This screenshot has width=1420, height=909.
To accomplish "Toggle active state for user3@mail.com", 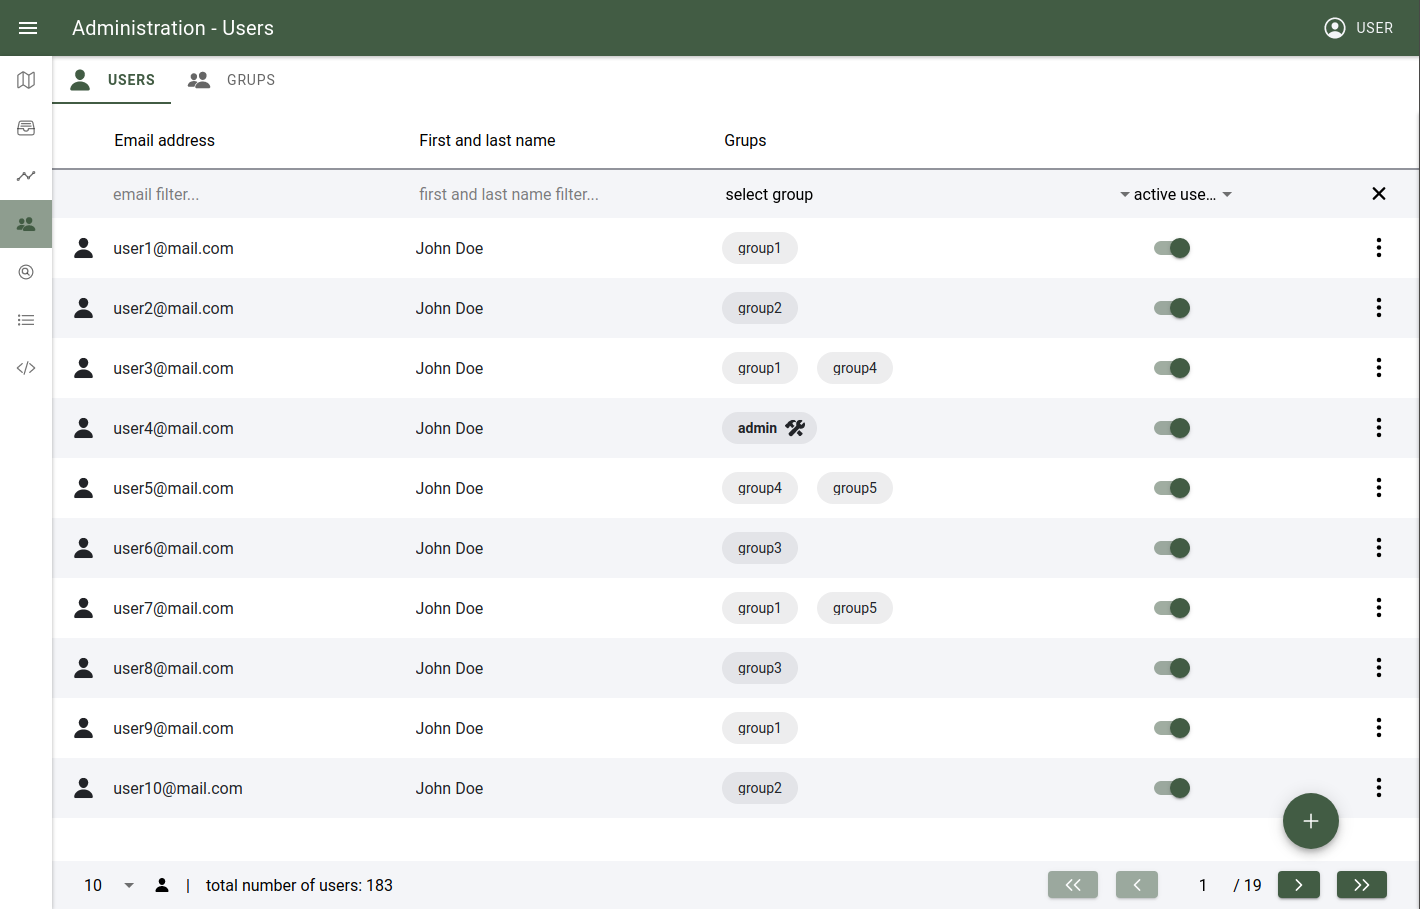I will [1172, 368].
